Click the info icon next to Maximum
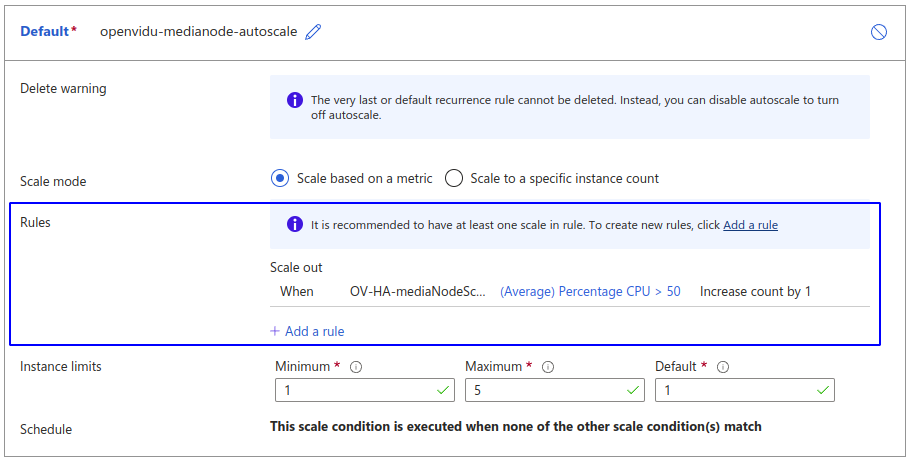Viewport: 913px width, 462px height. pyautogui.click(x=548, y=367)
